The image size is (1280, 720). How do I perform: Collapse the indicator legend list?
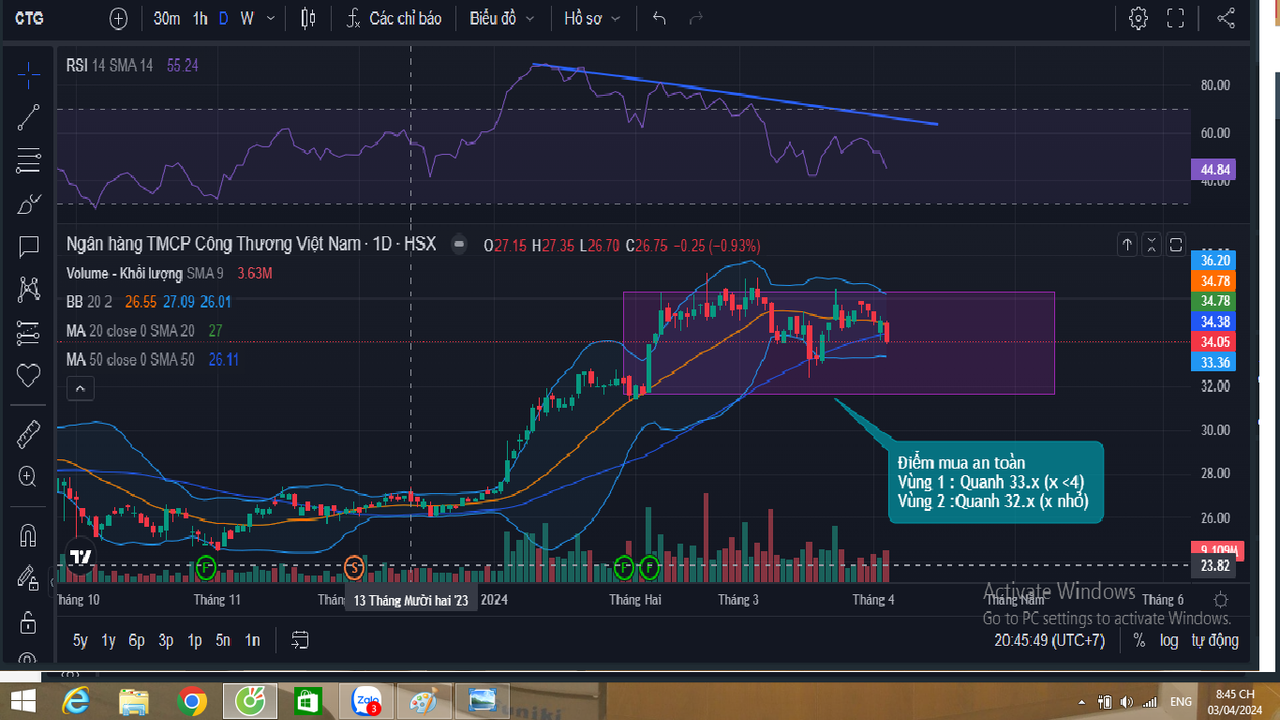81,389
